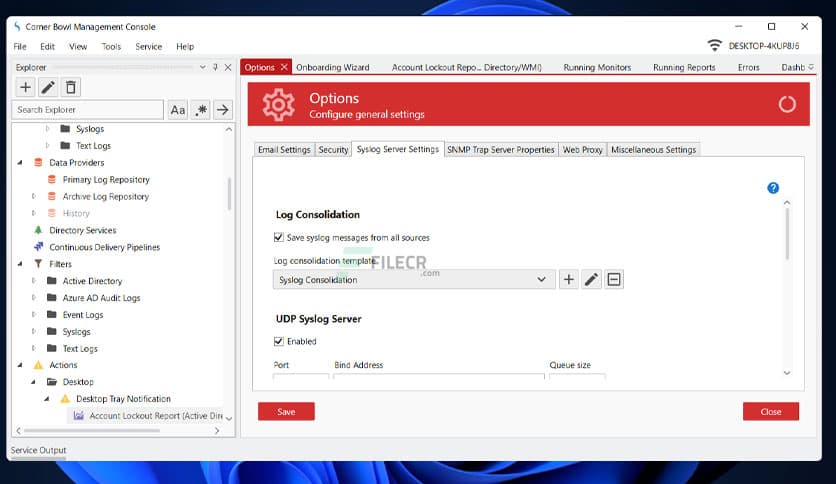Uncheck UDP Syslog Server Enabled checkbox
The image size is (836, 484).
(278, 341)
